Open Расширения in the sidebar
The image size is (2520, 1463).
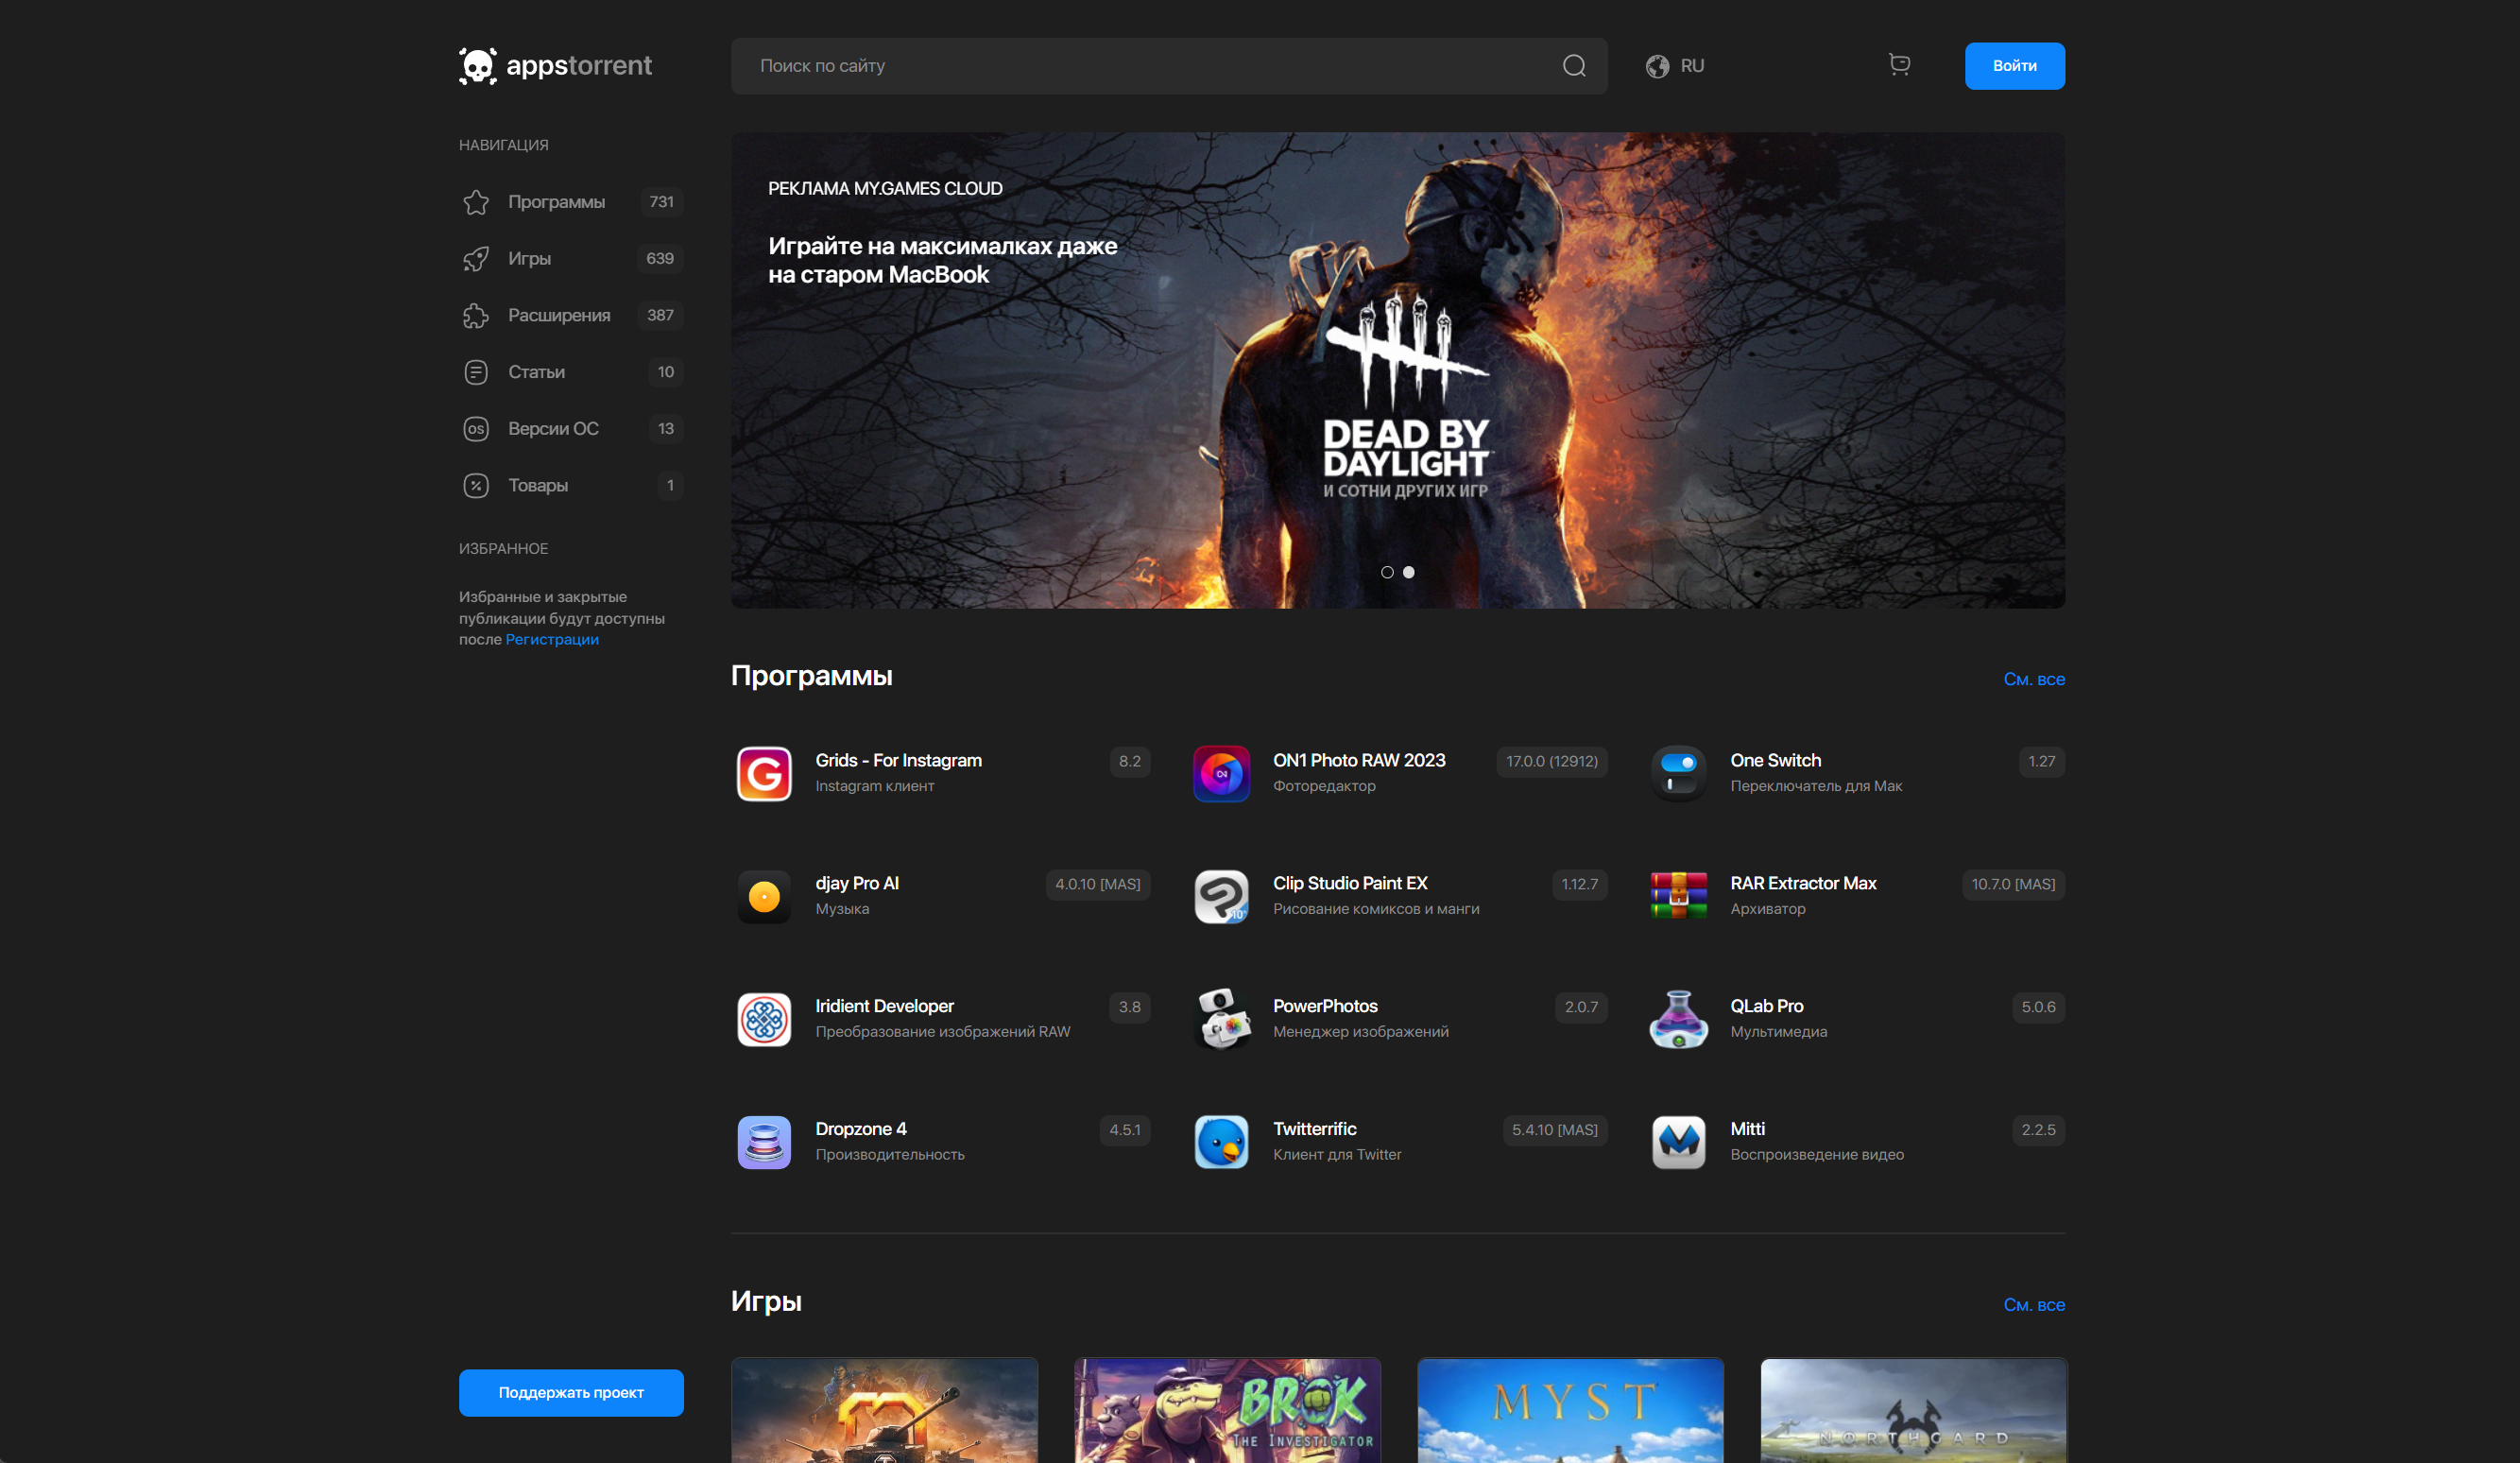(558, 316)
